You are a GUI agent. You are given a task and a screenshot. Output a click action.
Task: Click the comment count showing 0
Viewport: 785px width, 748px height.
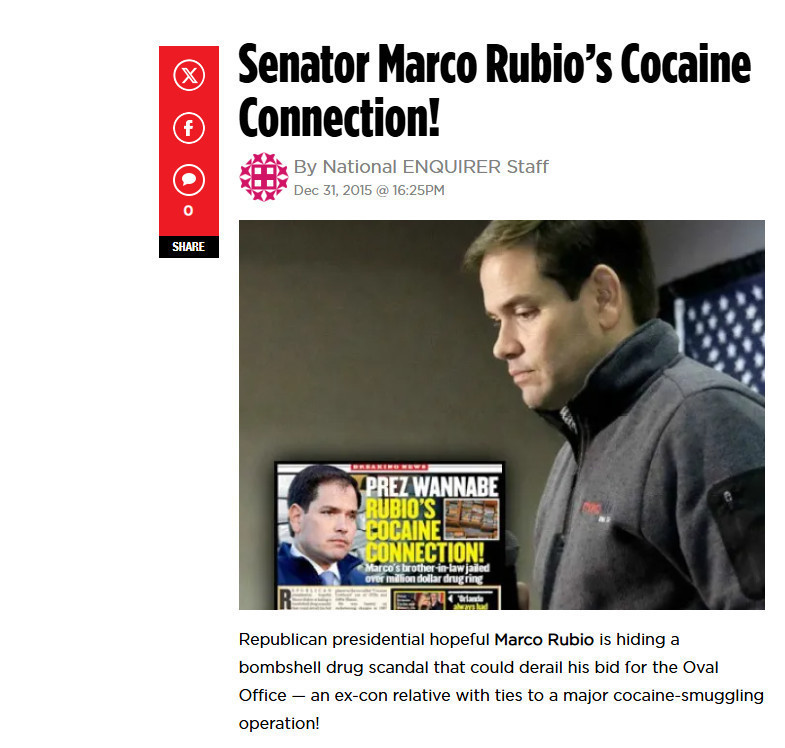click(x=188, y=211)
